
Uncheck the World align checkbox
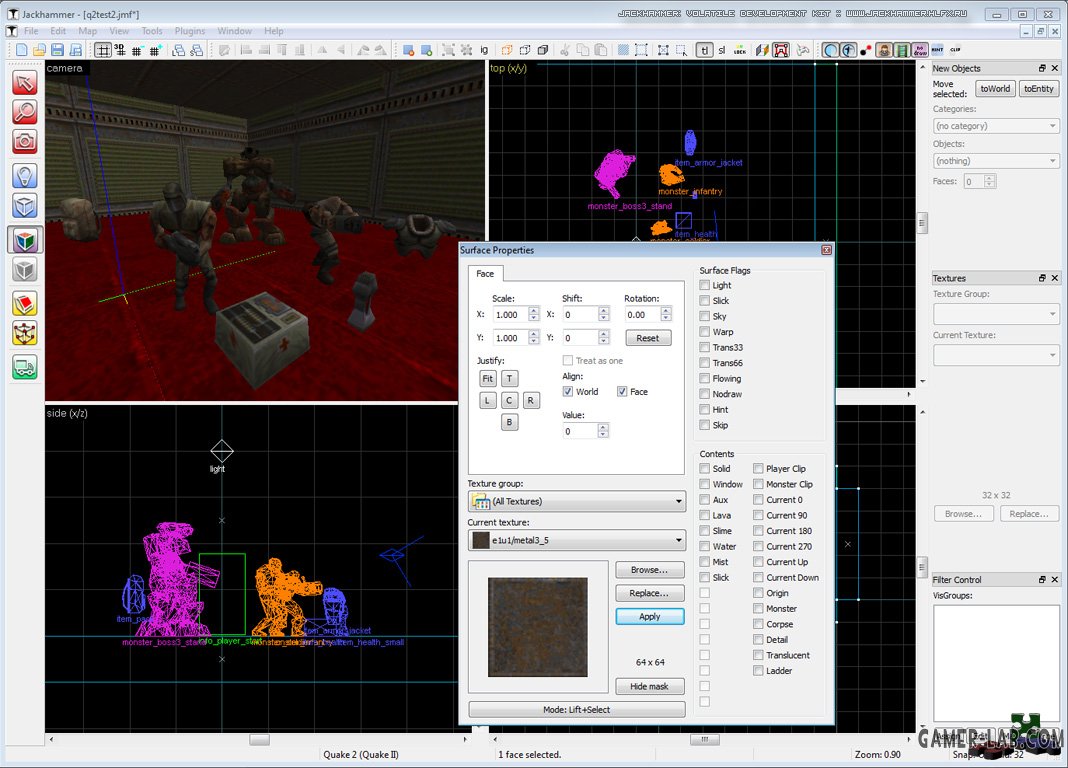[x=567, y=391]
